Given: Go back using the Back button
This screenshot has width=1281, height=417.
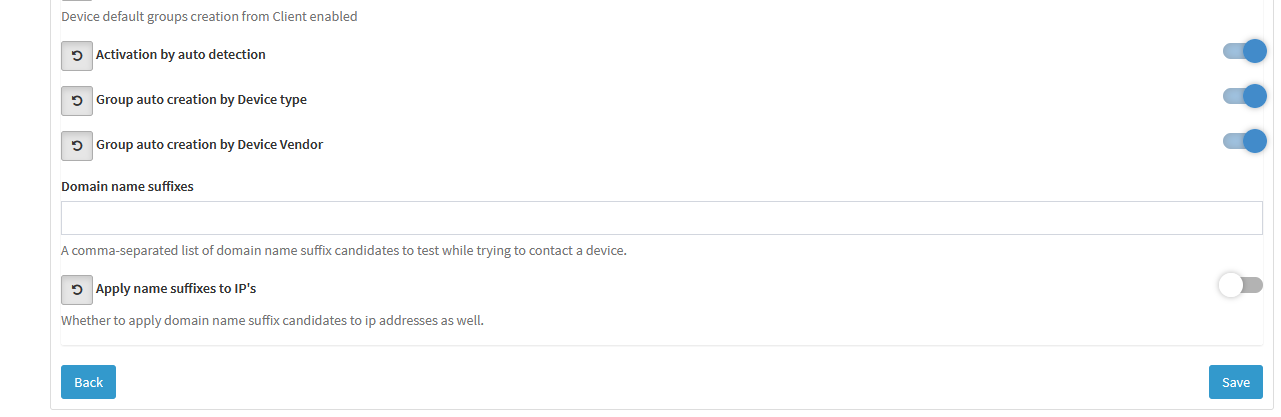Looking at the screenshot, I should [88, 382].
